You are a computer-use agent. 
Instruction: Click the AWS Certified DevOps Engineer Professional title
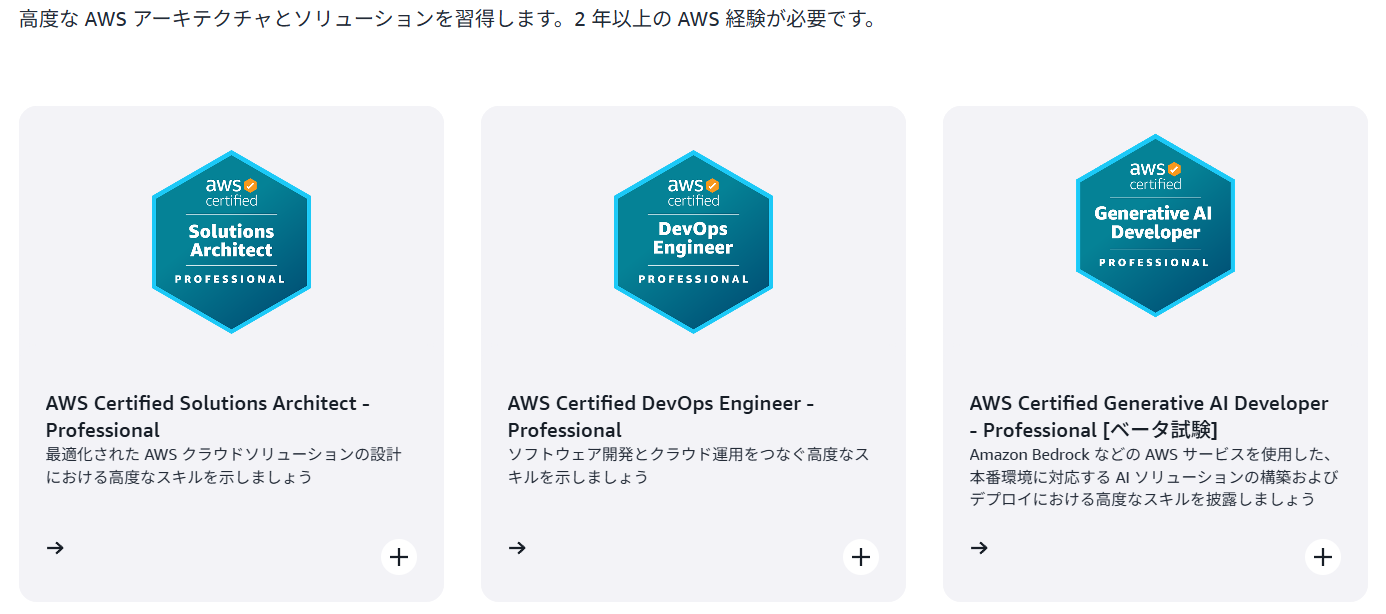tap(660, 415)
